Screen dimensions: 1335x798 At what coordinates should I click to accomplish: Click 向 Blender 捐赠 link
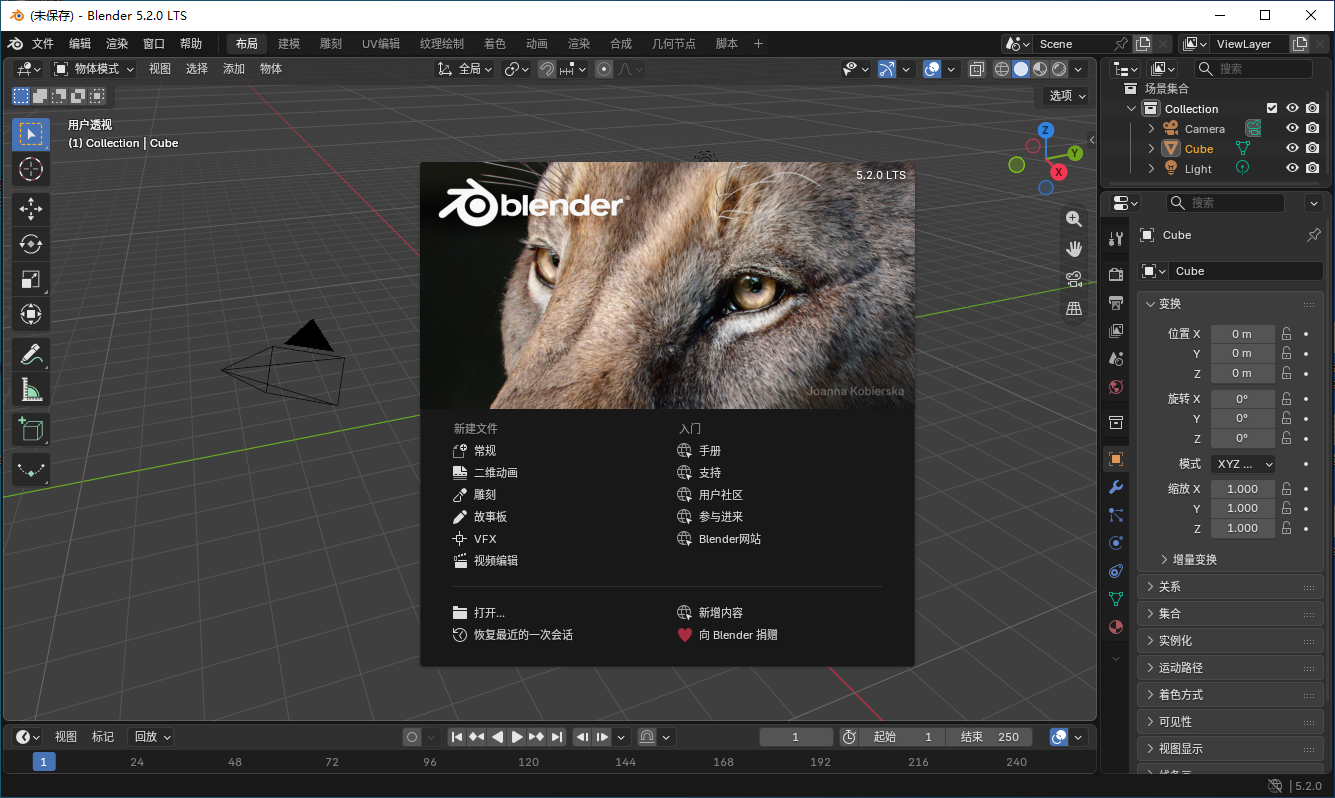727,635
